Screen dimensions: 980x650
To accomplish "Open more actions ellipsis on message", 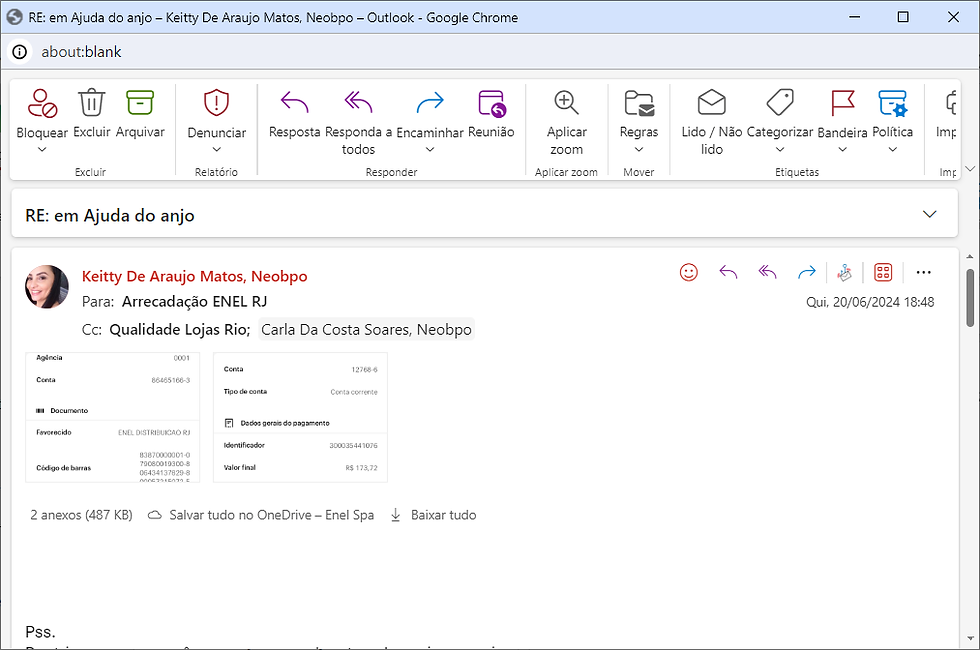I will tap(923, 272).
